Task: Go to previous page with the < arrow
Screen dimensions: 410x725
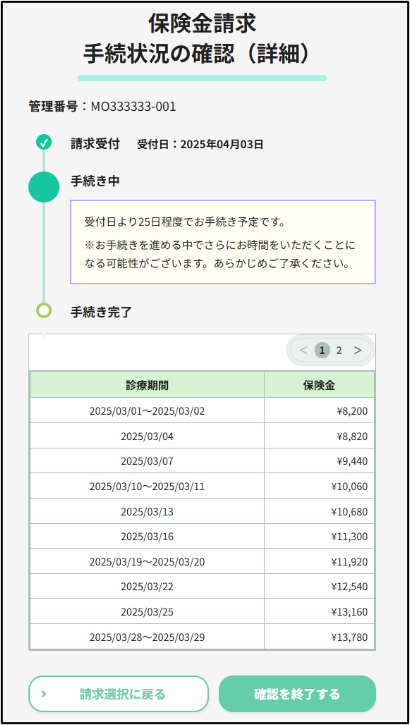Action: click(x=303, y=350)
